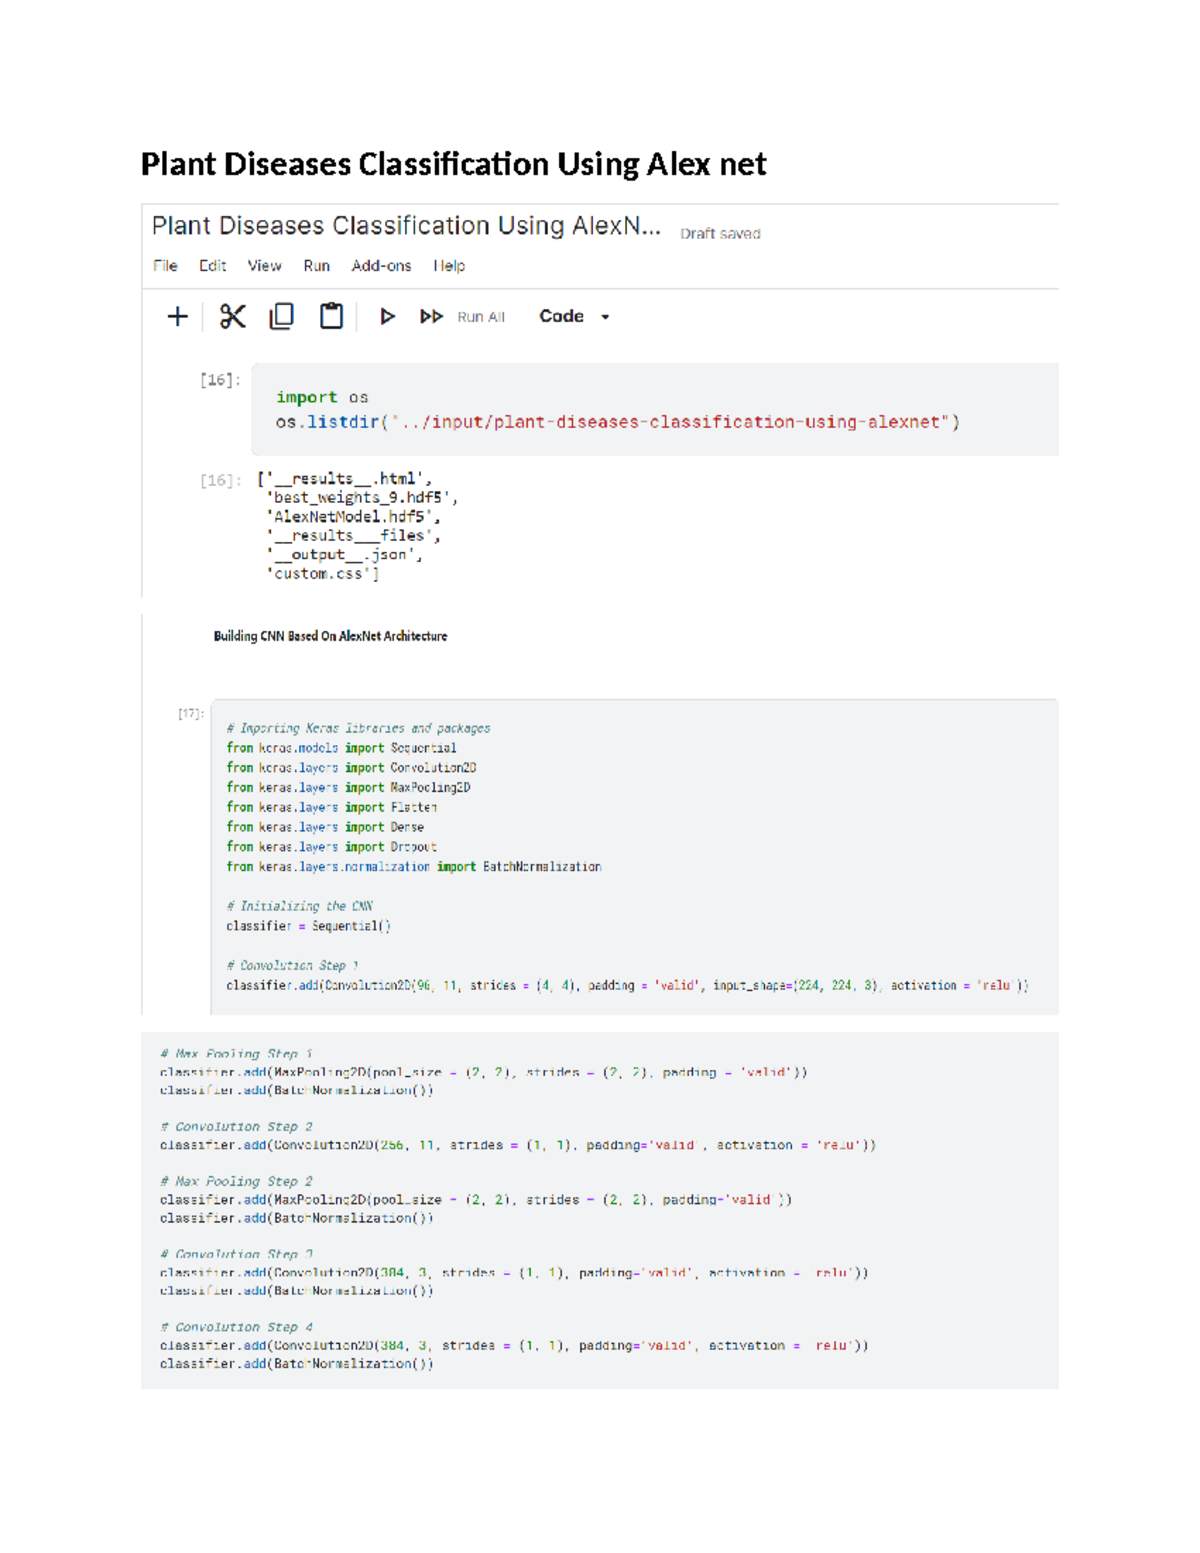This screenshot has width=1200, height=1553.
Task: Click '__results___files' in the output list
Action: click(353, 536)
